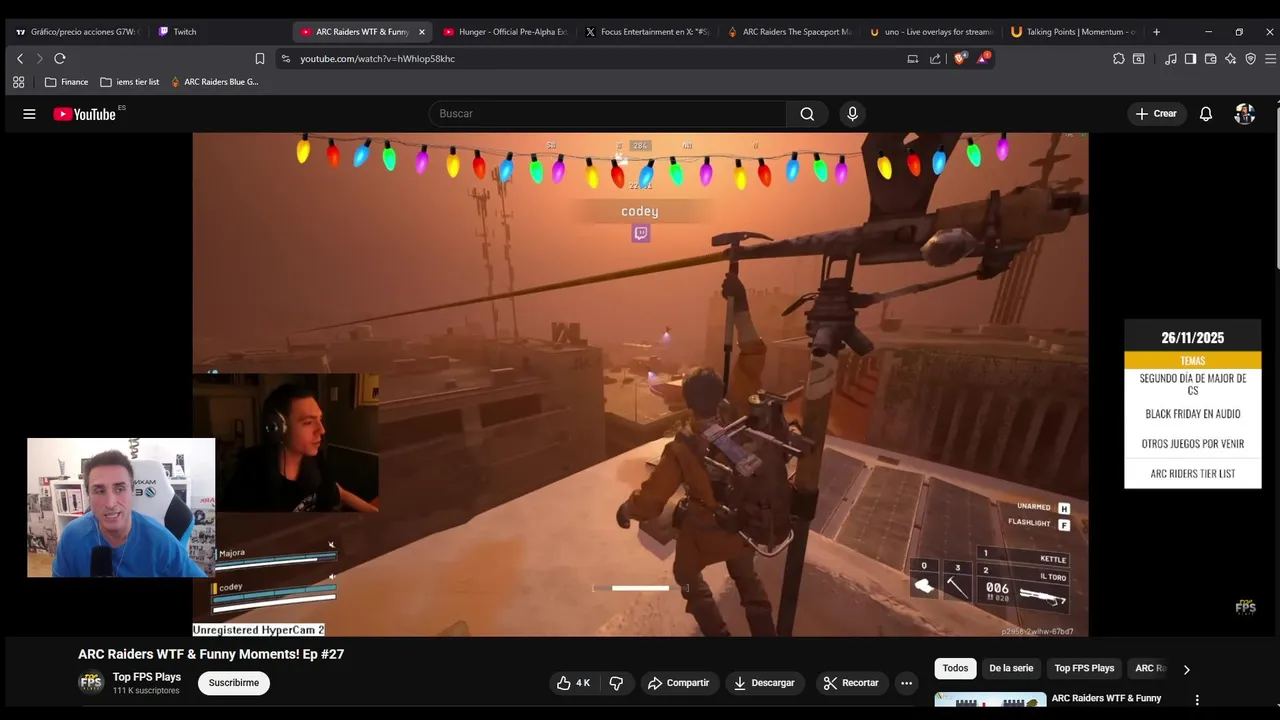Click video title ARC Raiders WTF & Funny Moments! Ep #27
The image size is (1280, 720).
(x=211, y=654)
